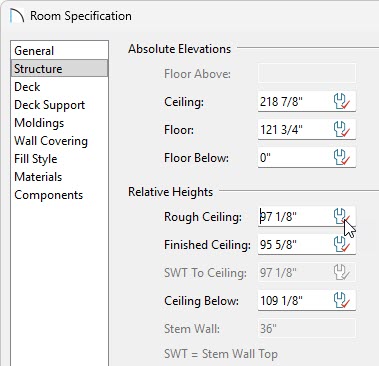Image resolution: width=379 pixels, height=366 pixels.
Task: Open the Moldings panel
Action: pyautogui.click(x=59, y=123)
